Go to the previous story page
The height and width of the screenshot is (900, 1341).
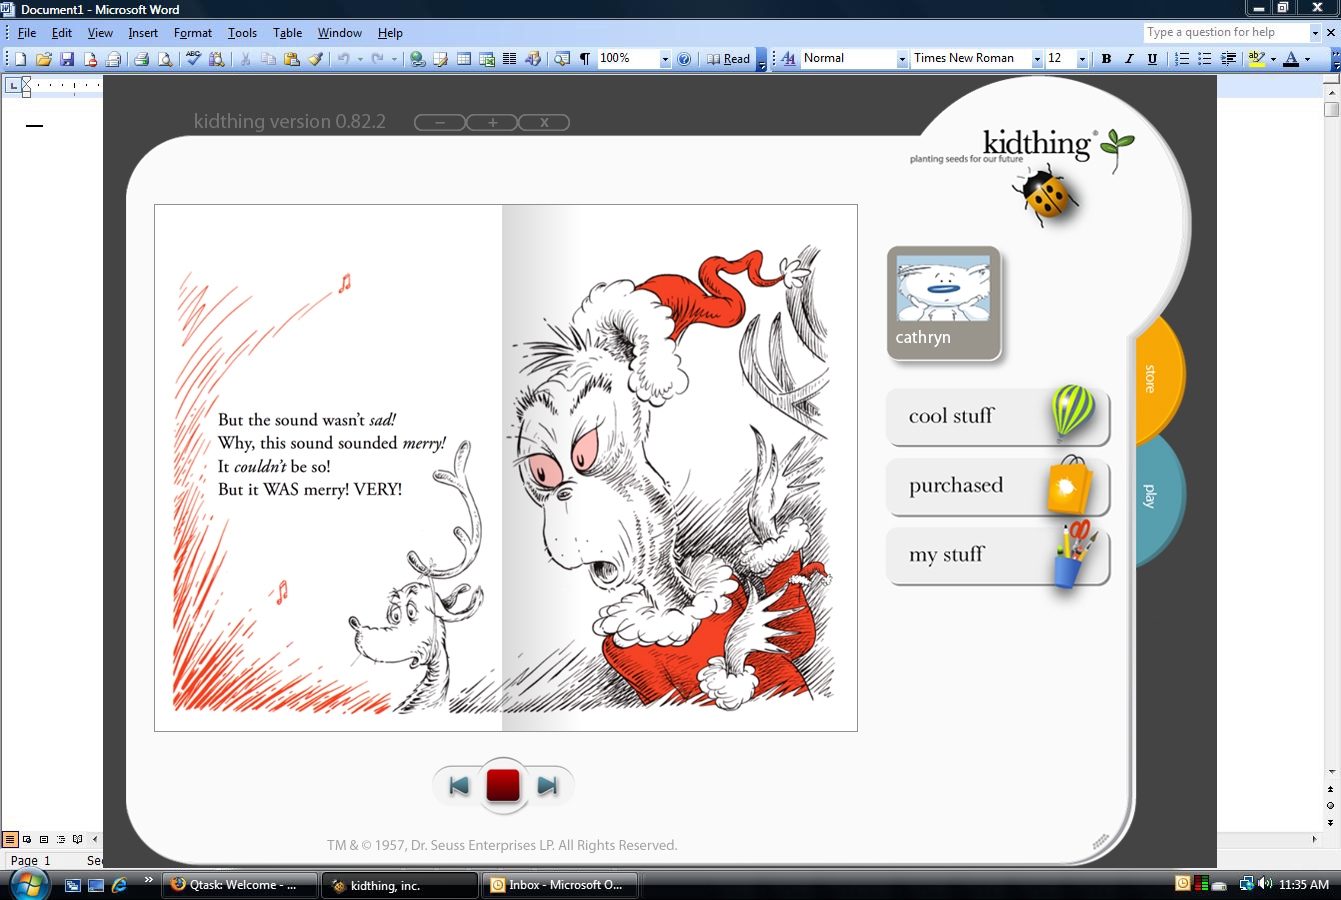click(459, 786)
